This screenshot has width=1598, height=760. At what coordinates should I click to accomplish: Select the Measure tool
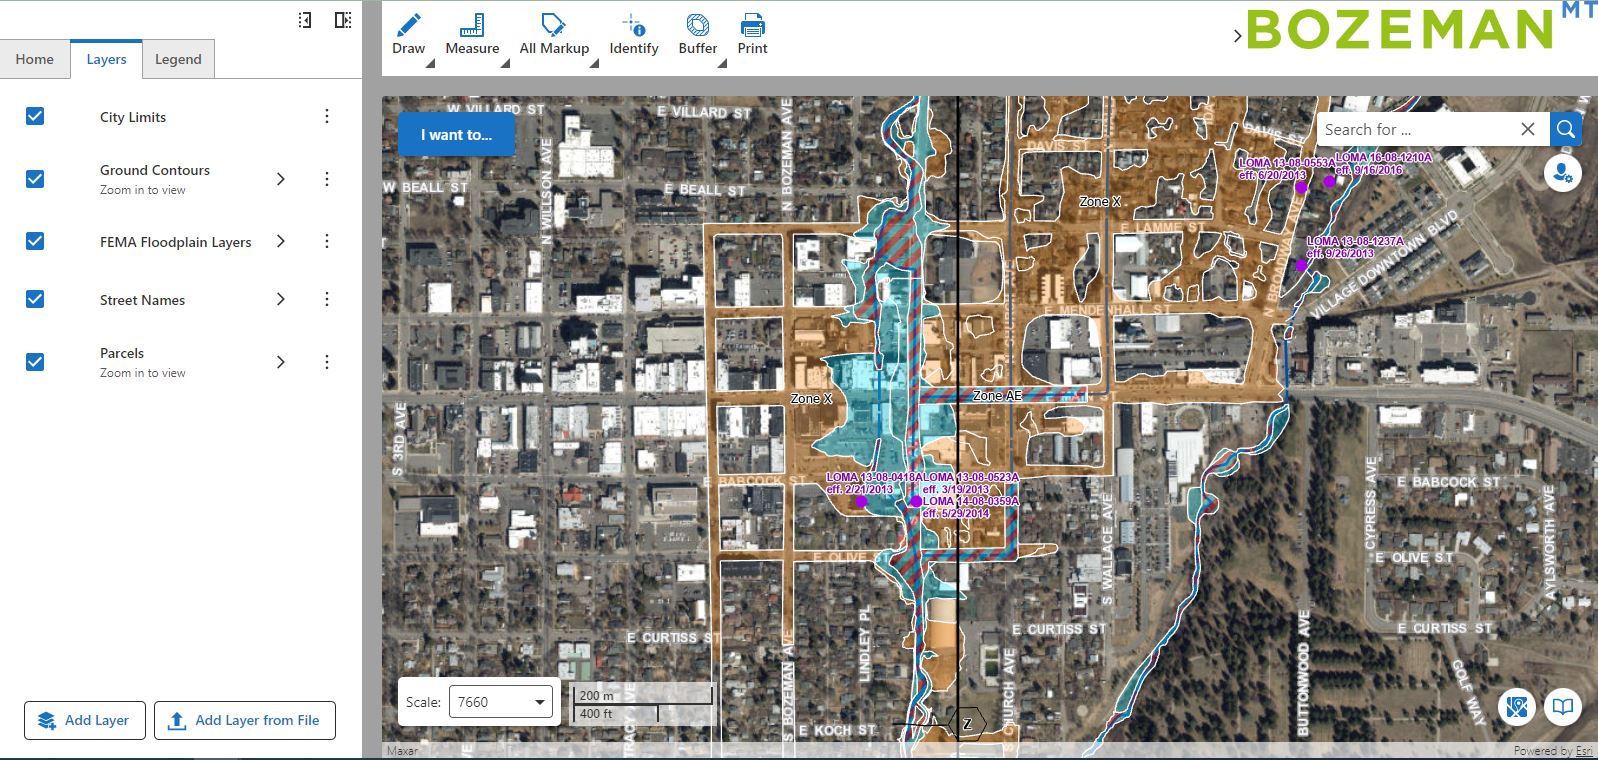click(472, 34)
